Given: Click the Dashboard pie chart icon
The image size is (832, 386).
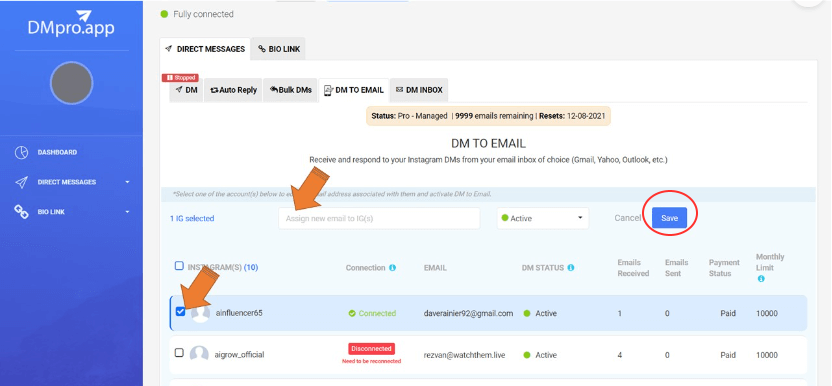Looking at the screenshot, I should point(21,152).
